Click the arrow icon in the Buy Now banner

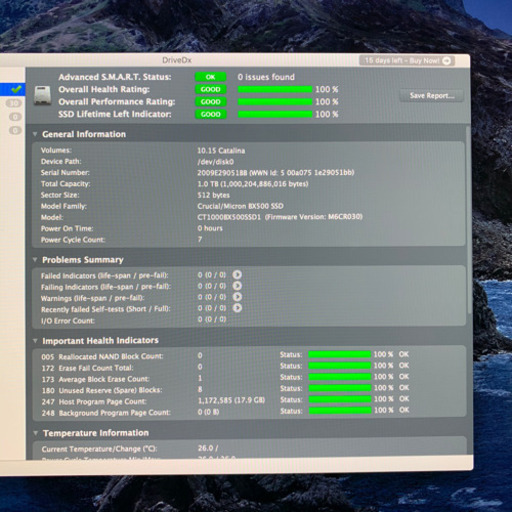click(446, 61)
